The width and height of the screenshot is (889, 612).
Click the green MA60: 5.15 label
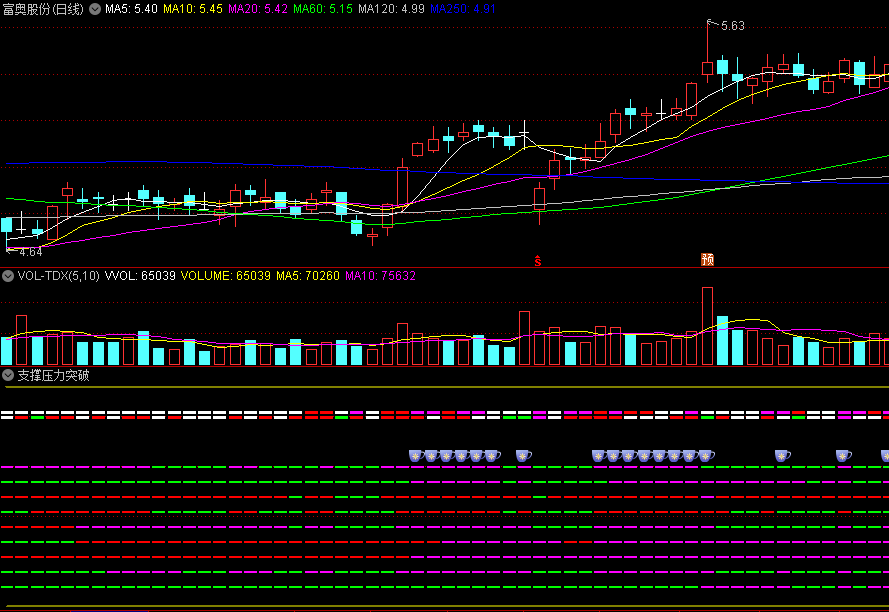[323, 9]
